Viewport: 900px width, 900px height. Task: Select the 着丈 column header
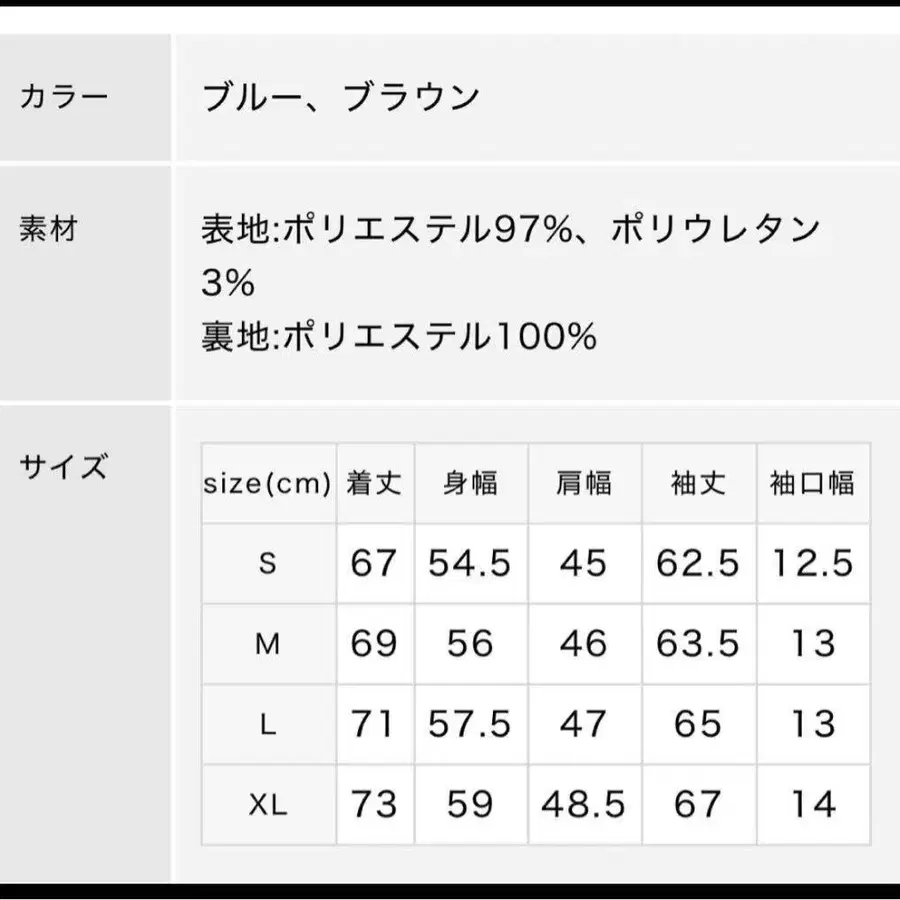point(374,484)
